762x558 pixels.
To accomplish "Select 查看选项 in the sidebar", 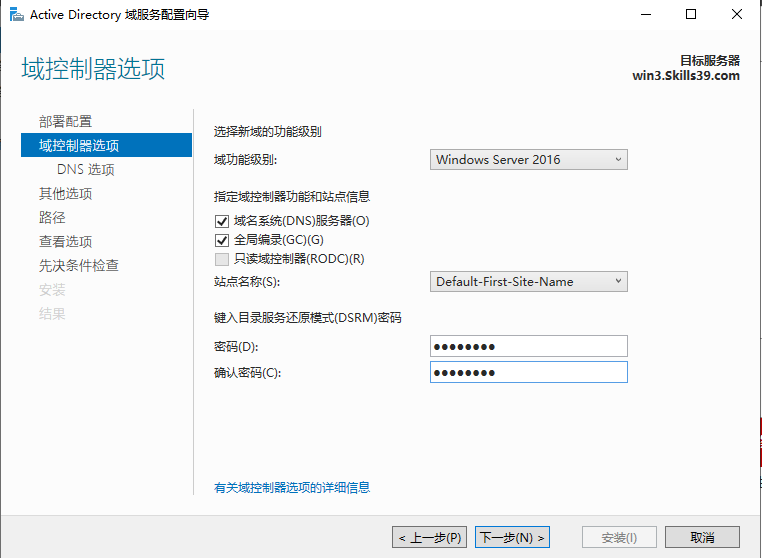I will [x=66, y=242].
